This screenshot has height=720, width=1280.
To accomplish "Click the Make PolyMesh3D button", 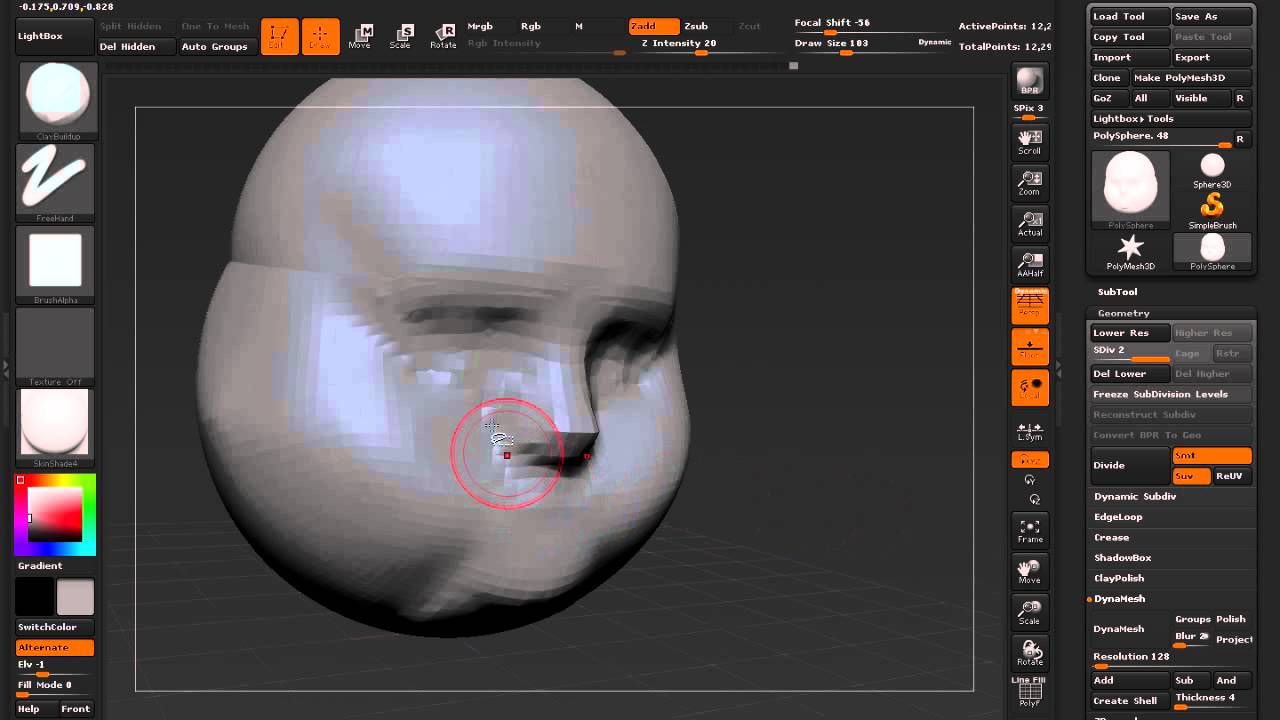I will 1191,78.
